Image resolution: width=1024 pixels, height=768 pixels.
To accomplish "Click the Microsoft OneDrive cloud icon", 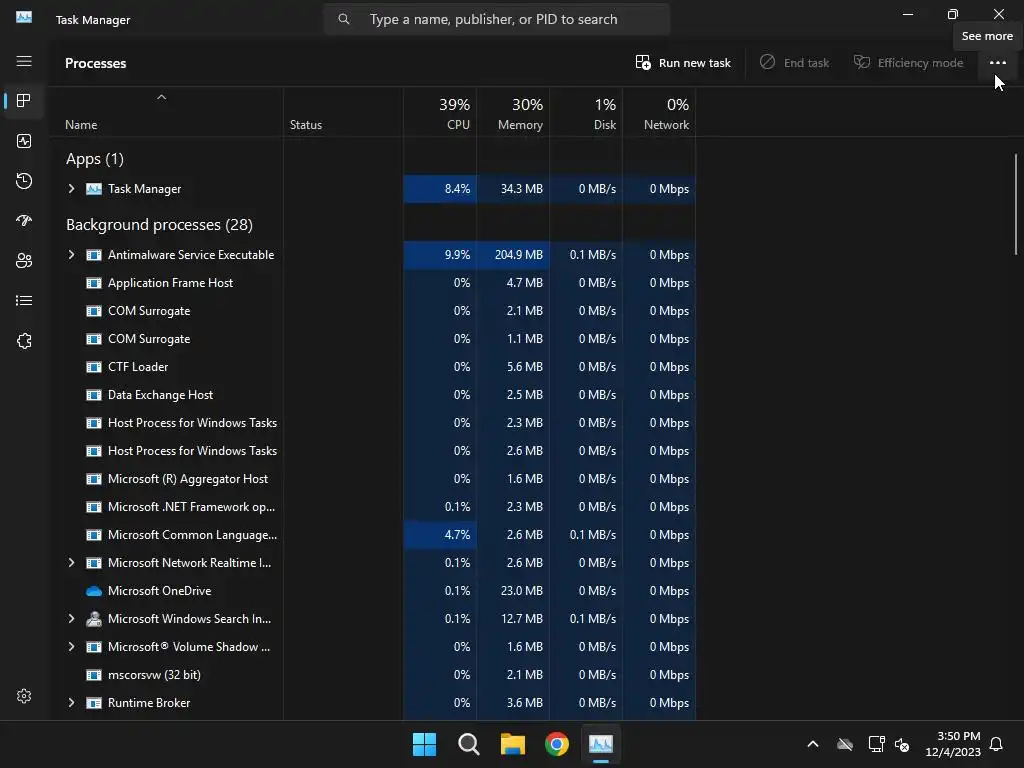I will point(94,591).
